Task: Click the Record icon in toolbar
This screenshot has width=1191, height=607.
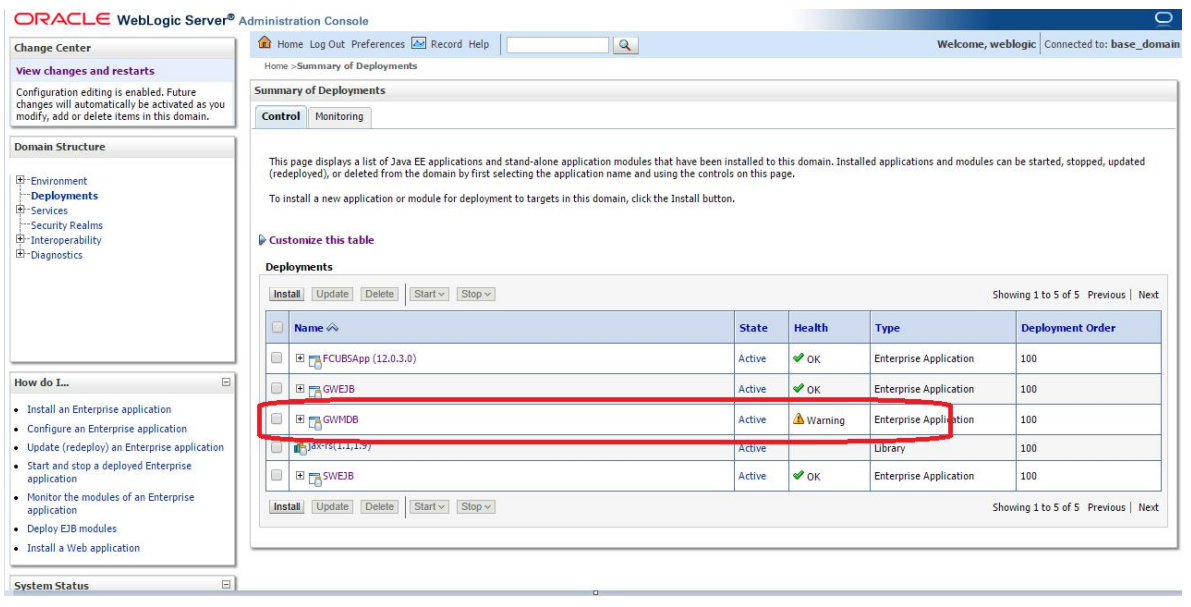Action: [419, 43]
